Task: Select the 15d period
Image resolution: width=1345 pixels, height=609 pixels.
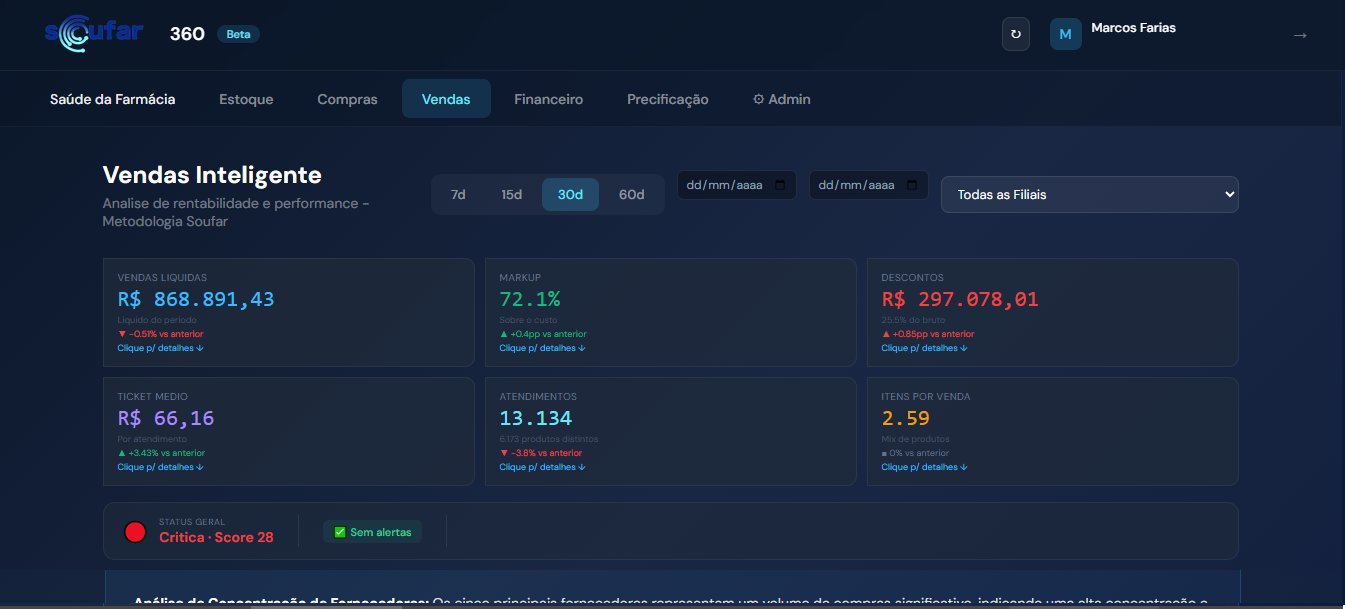Action: tap(511, 194)
